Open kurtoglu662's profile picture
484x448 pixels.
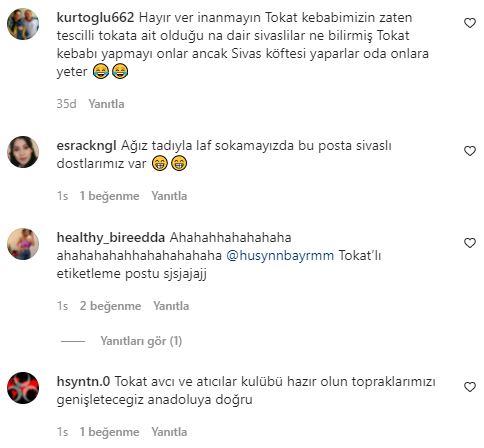[x=23, y=24]
